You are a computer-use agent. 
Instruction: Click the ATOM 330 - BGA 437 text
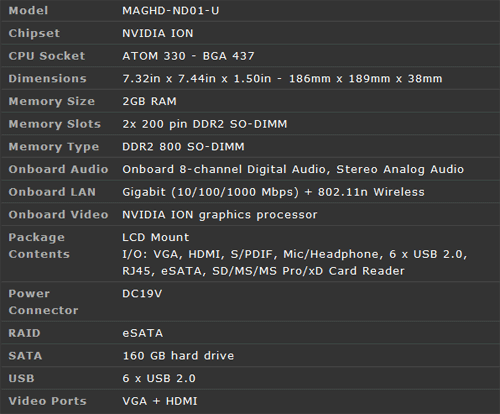click(188, 56)
